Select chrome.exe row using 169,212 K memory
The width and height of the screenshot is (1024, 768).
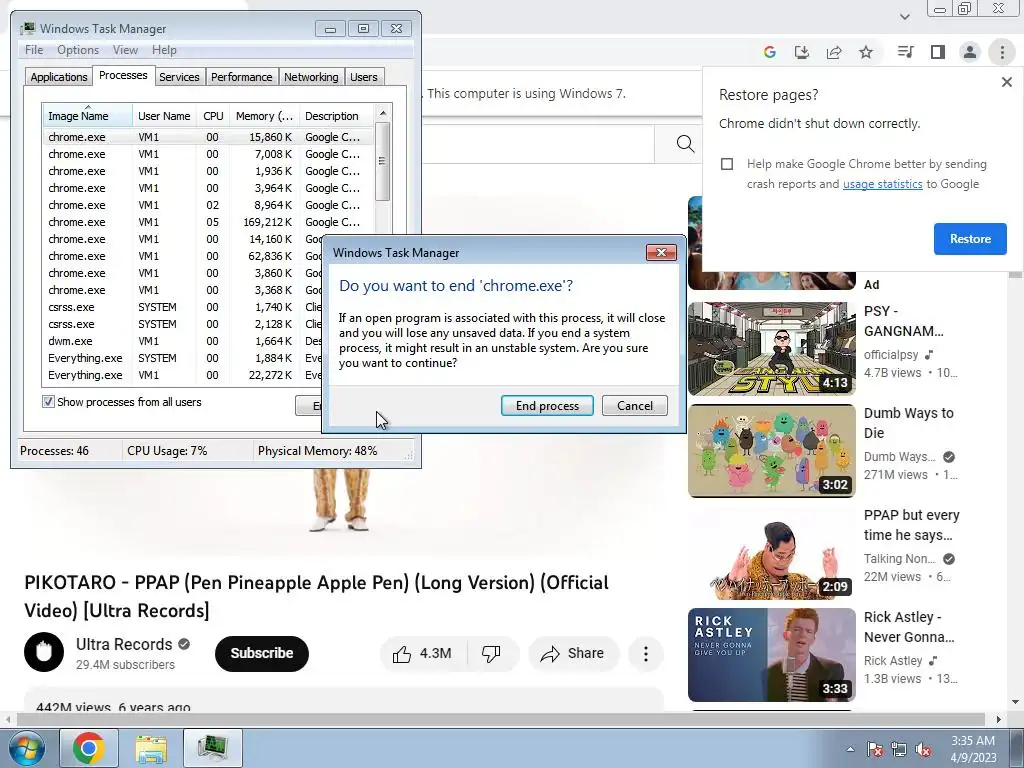pyautogui.click(x=208, y=222)
